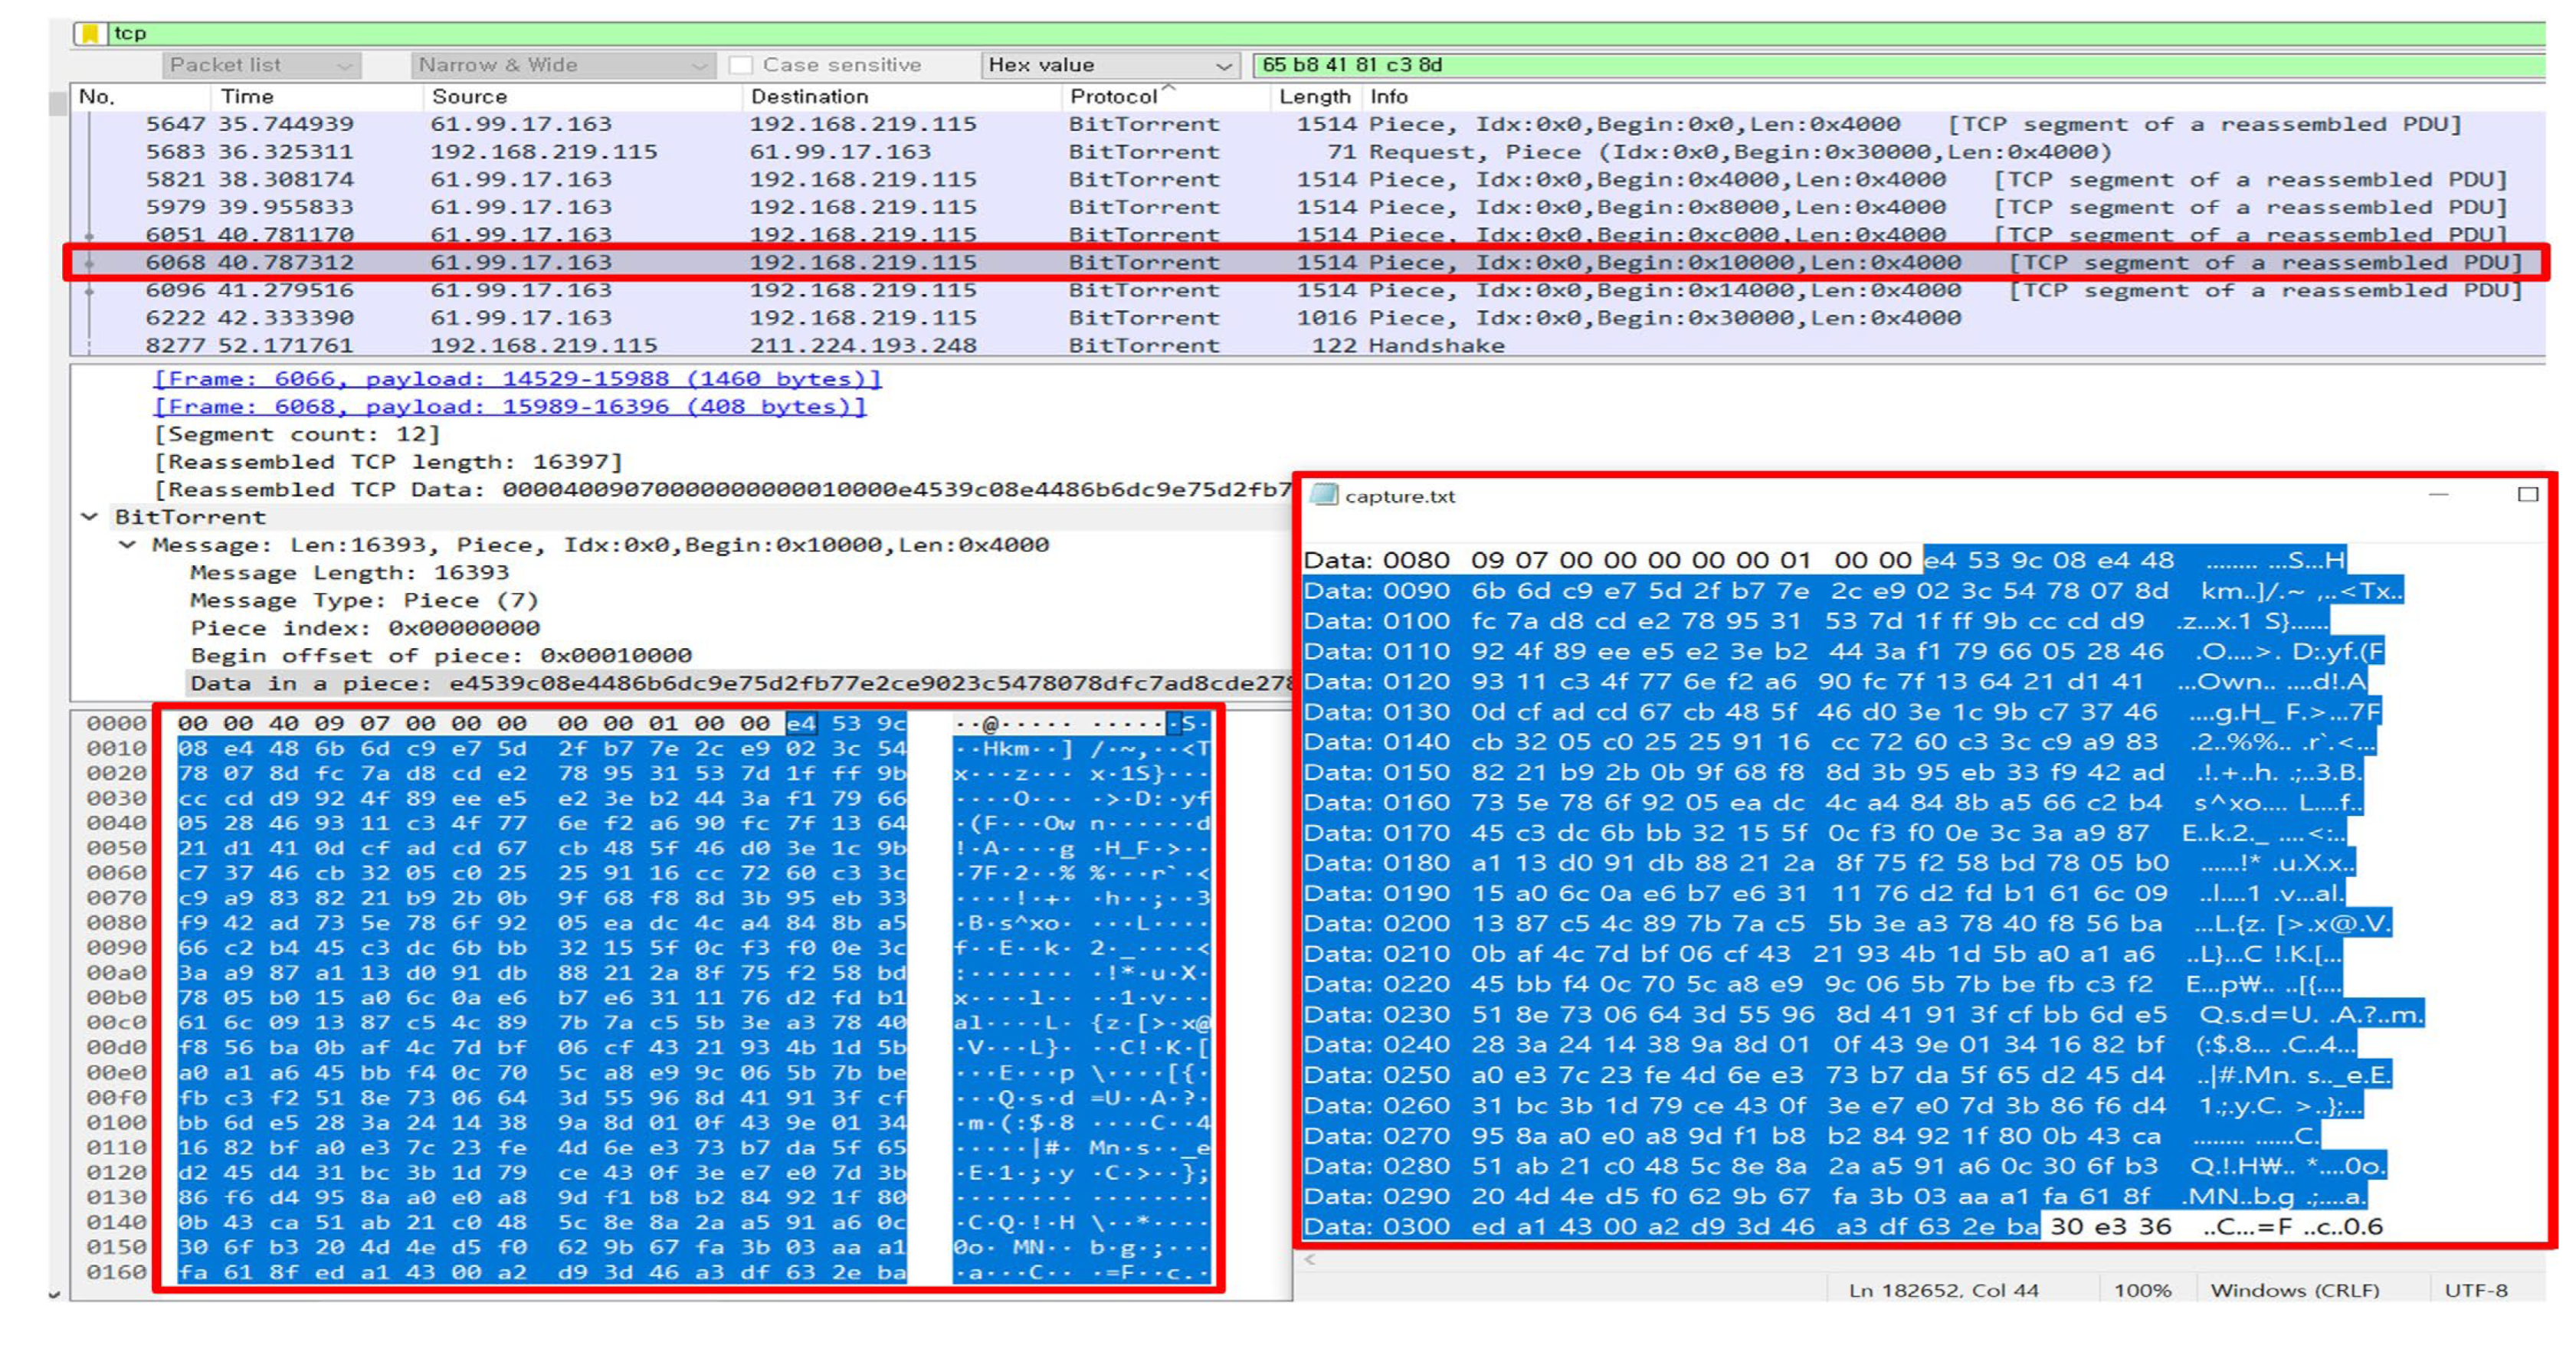2576x1352 pixels.
Task: Open the Packet list search dropdown
Action: [x=262, y=65]
